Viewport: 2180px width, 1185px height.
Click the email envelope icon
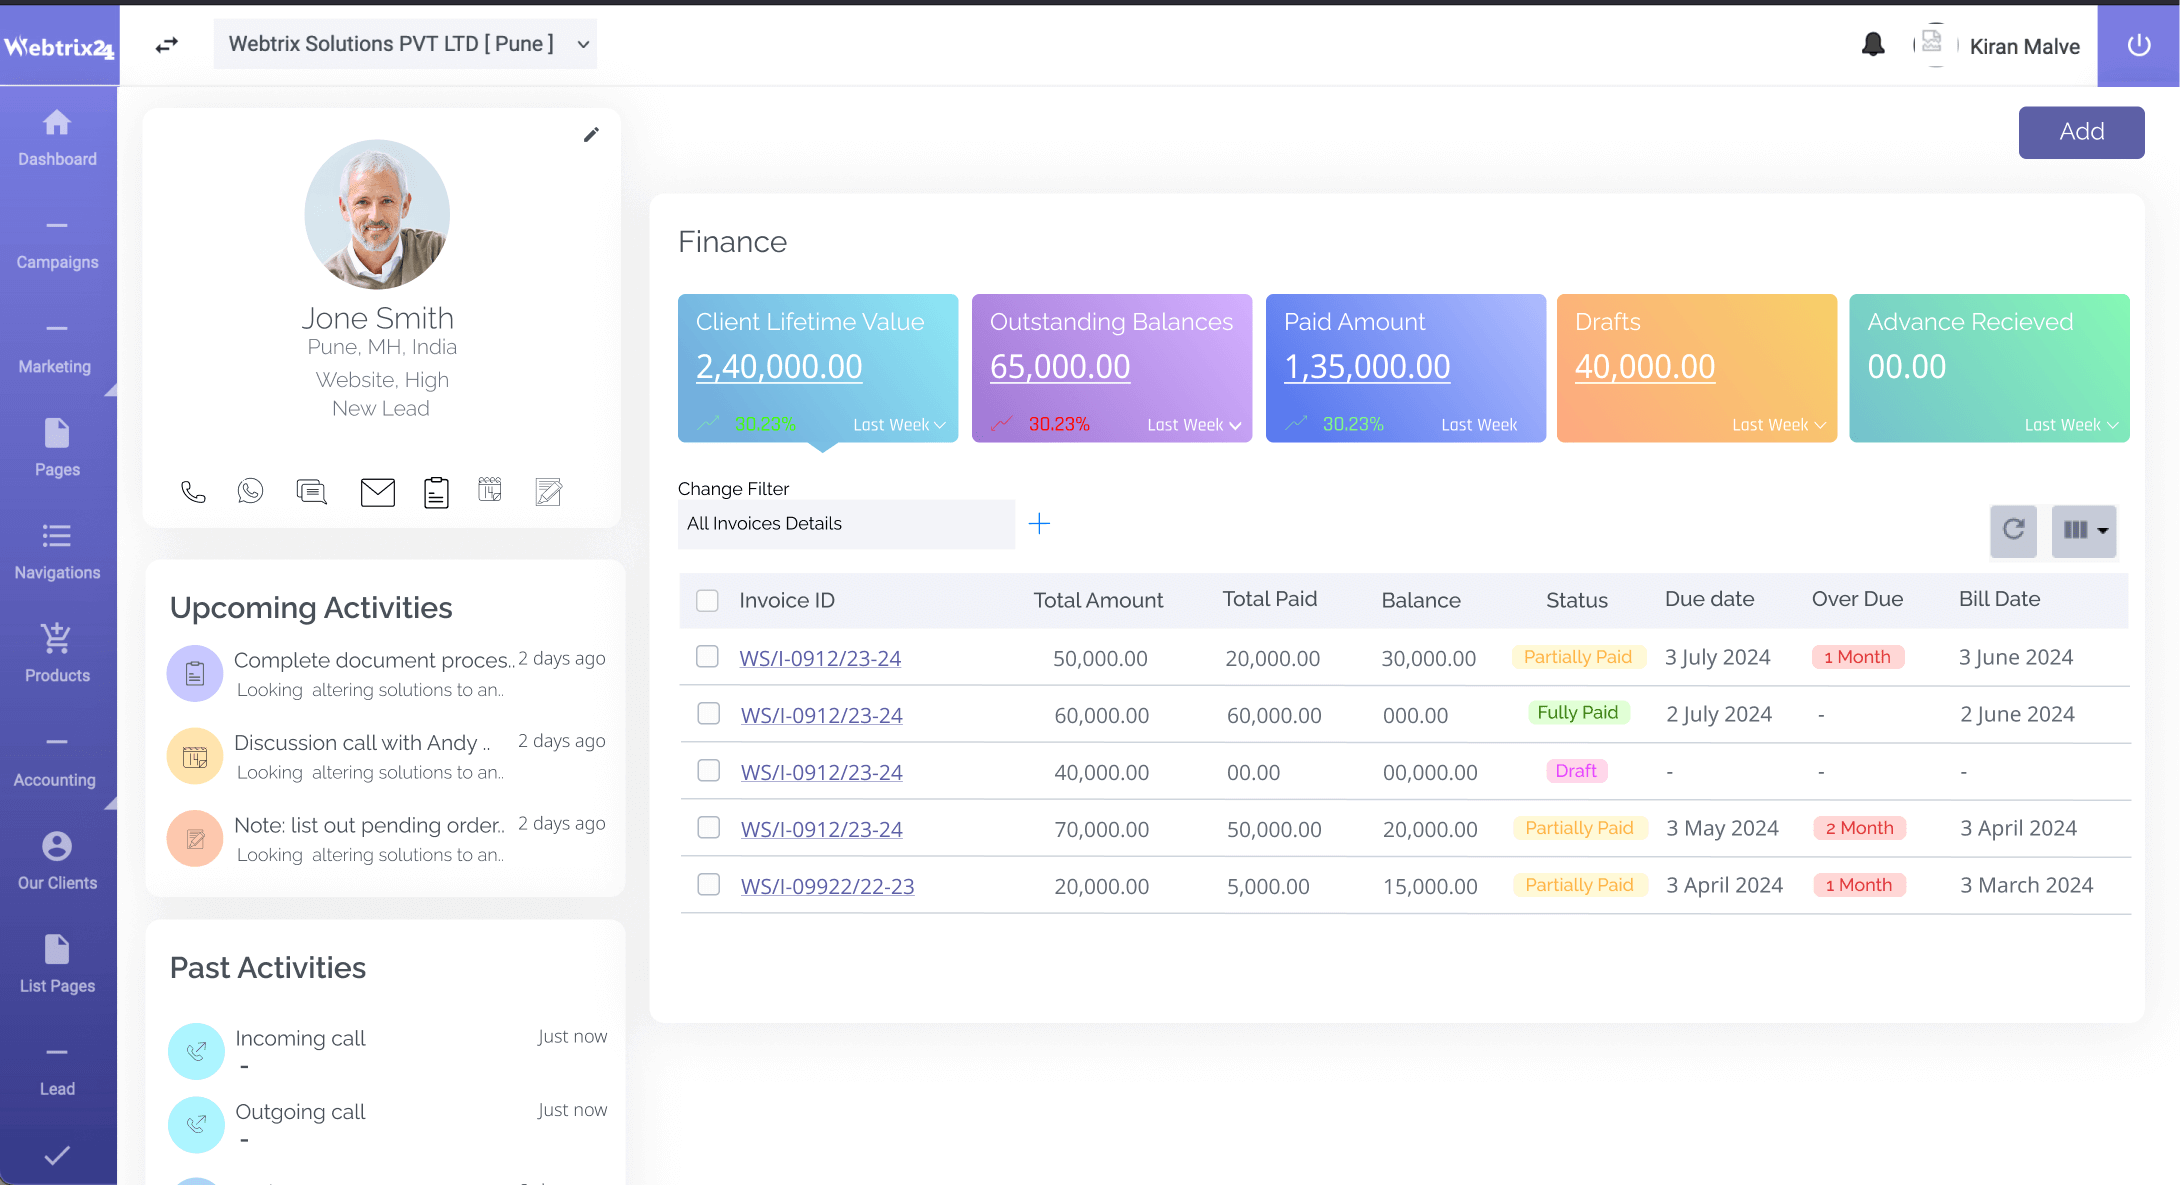coord(377,492)
